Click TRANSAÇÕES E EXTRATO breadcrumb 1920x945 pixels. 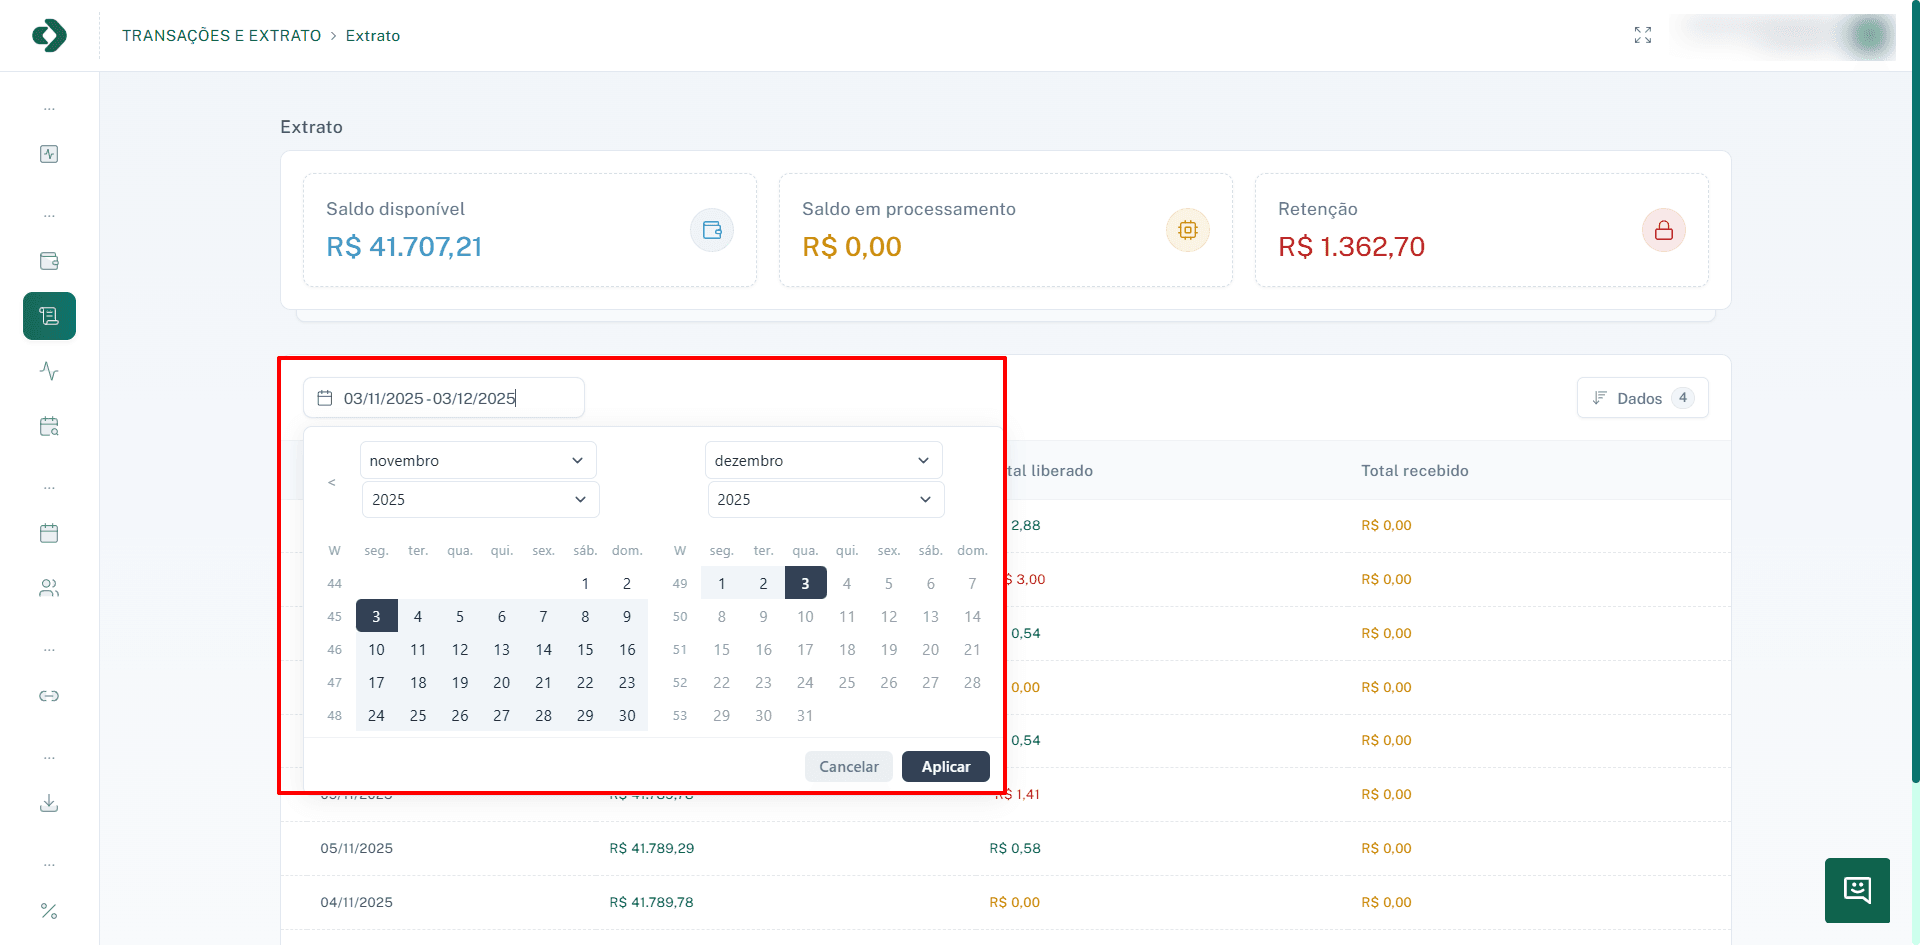(x=222, y=36)
